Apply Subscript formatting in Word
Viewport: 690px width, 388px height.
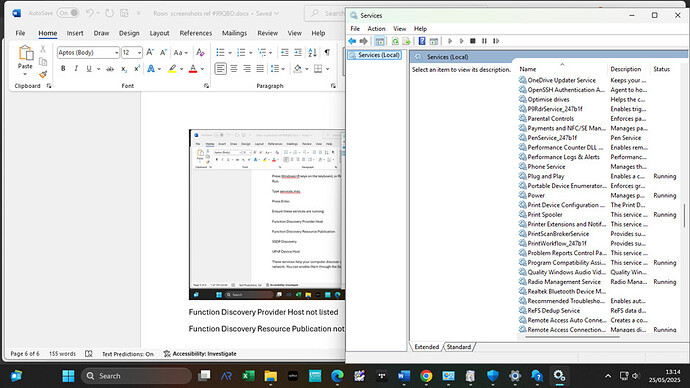[x=124, y=69]
